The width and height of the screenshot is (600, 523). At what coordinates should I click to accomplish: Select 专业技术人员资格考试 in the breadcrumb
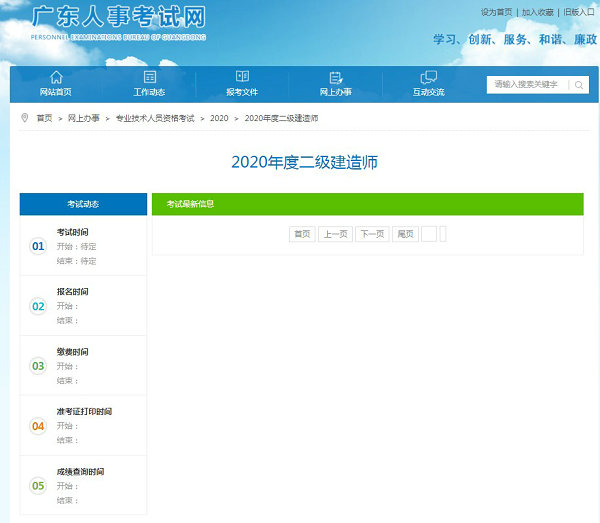[154, 118]
